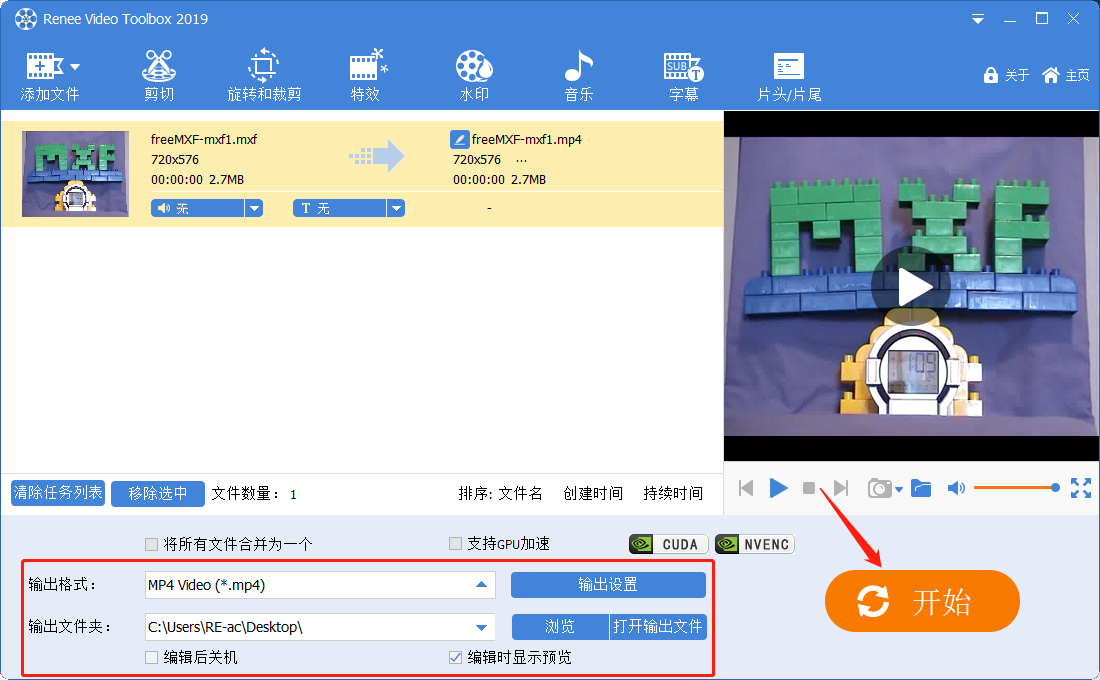This screenshot has height=680, width=1100.
Task: Go to 主页 homepage
Action: pos(1064,75)
